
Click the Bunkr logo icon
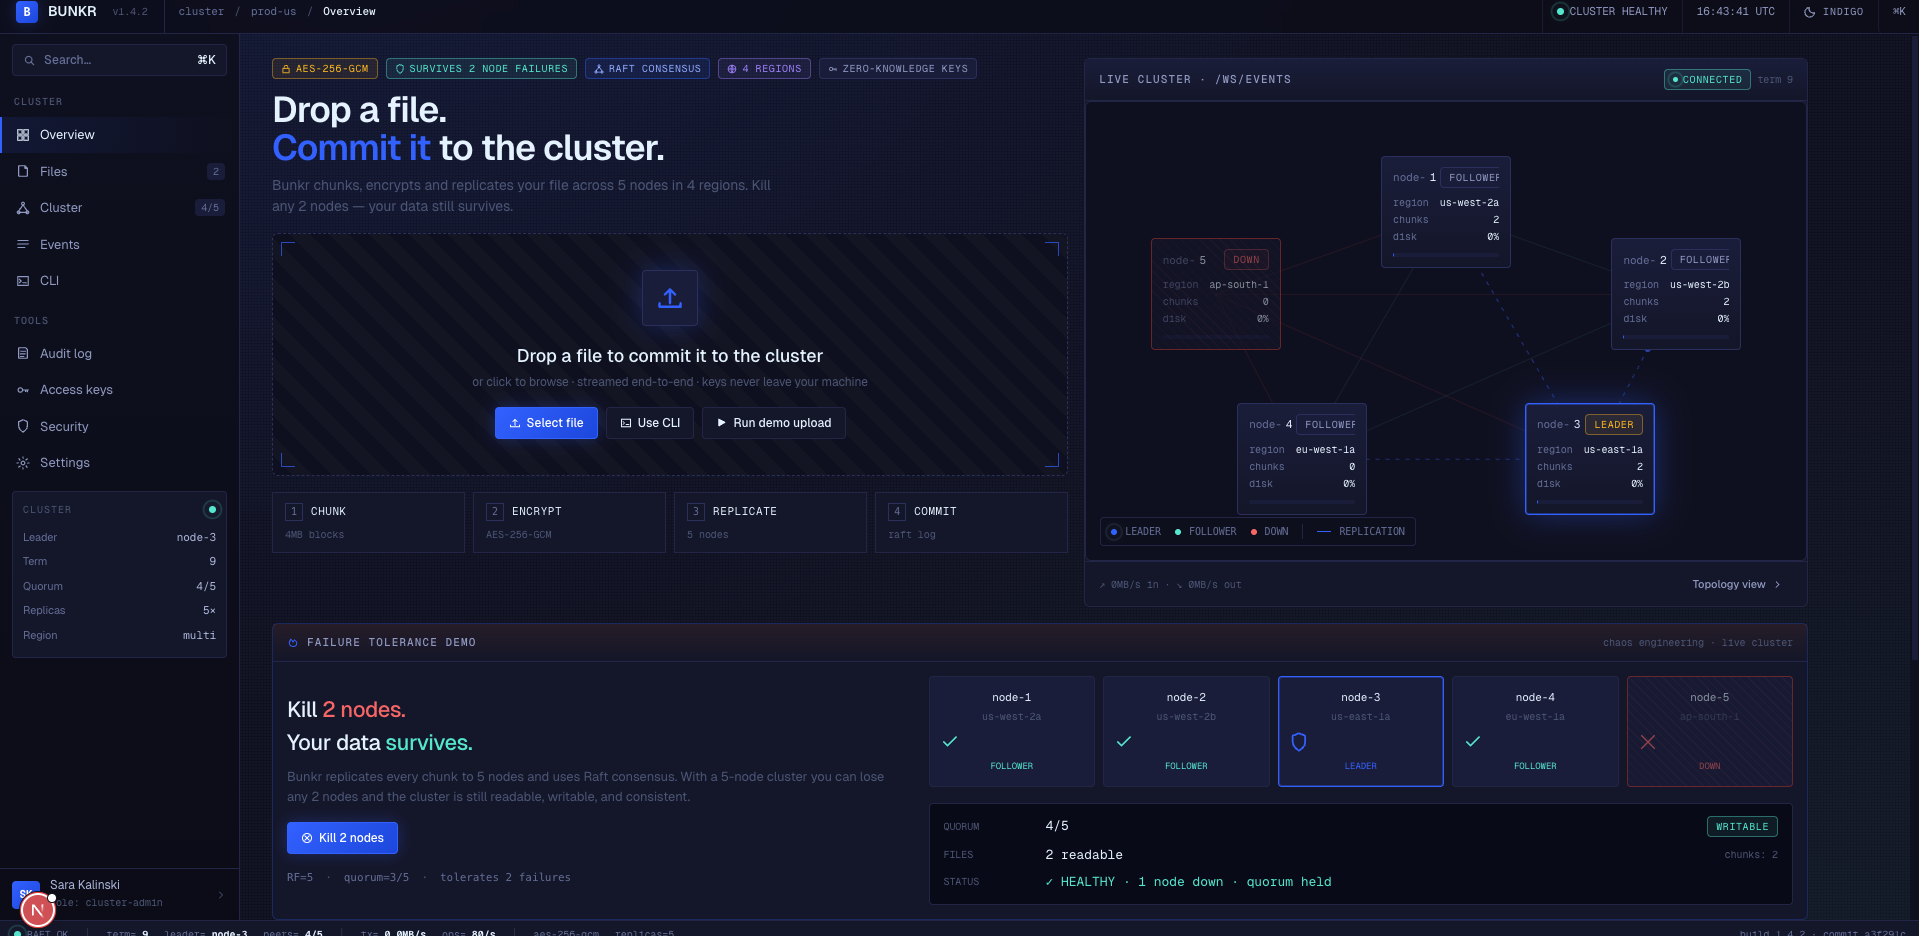tap(27, 12)
